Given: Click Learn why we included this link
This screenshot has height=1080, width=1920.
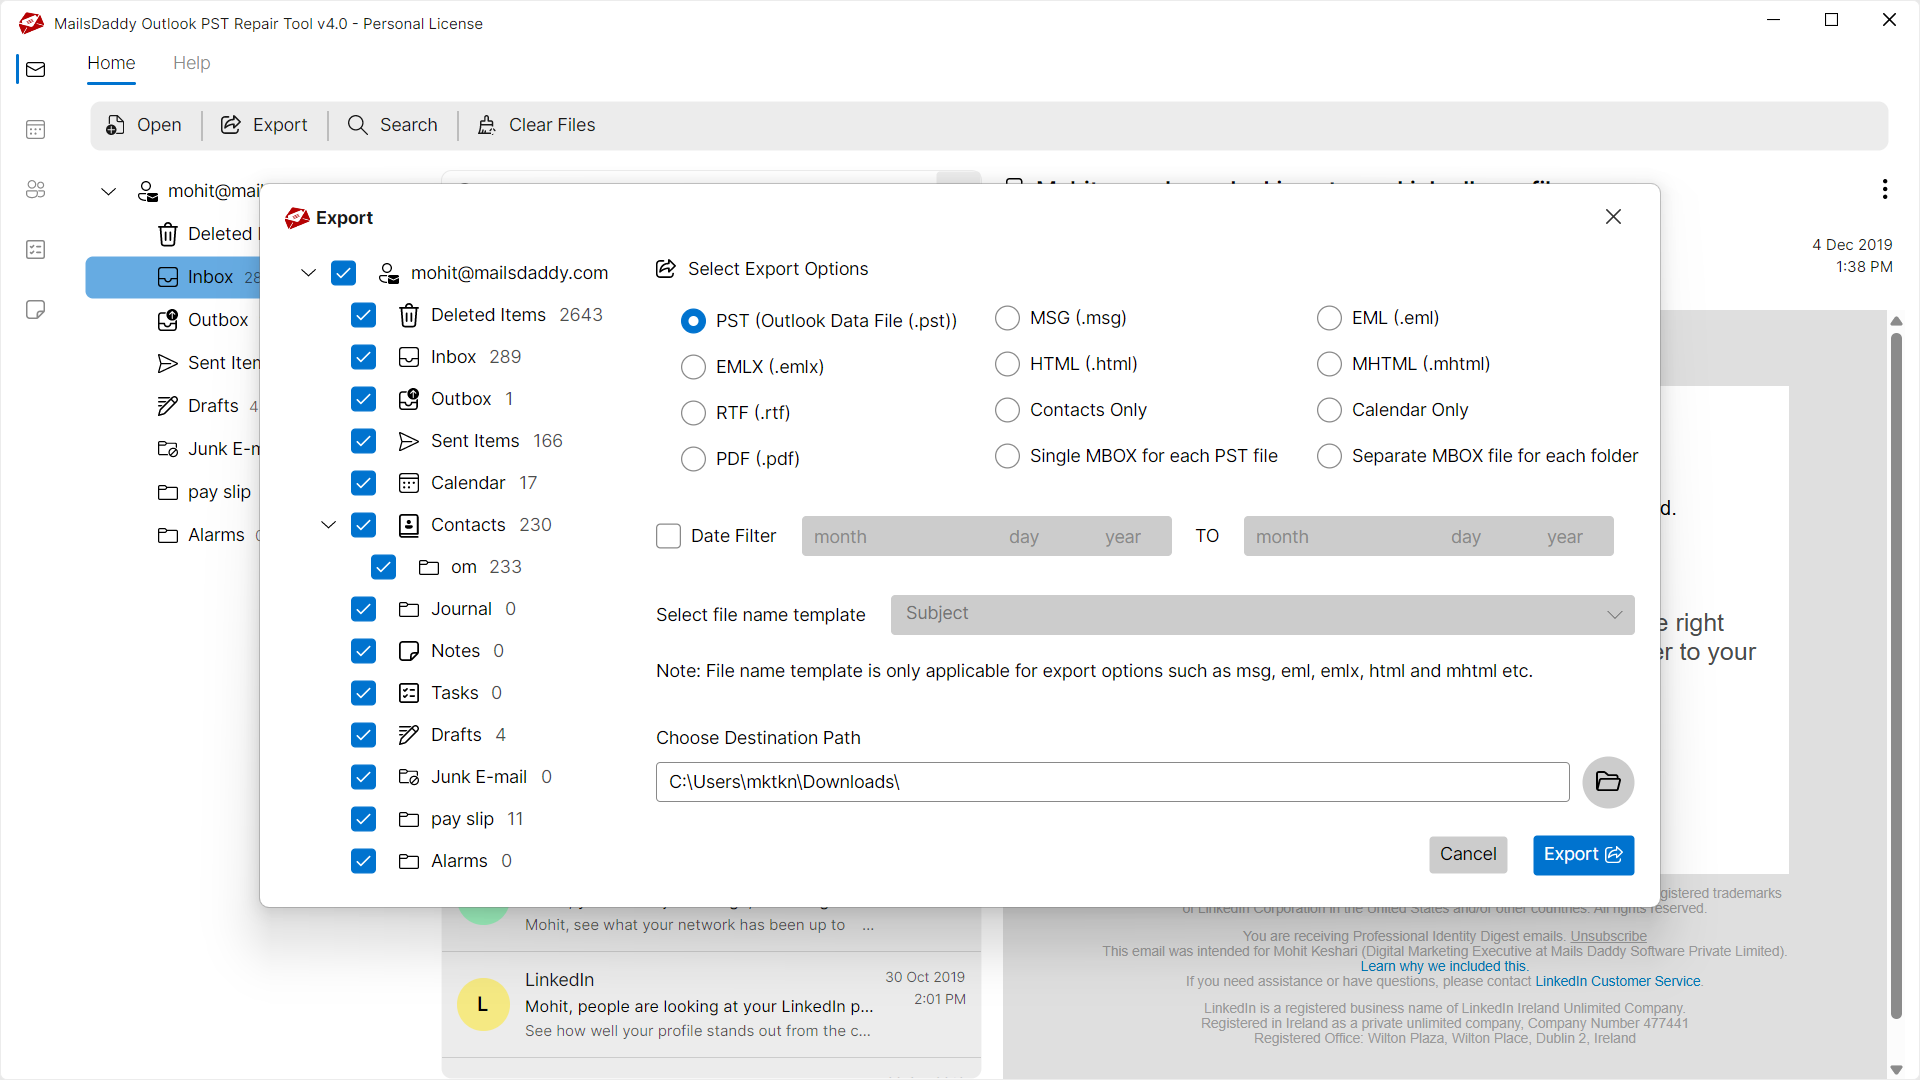Looking at the screenshot, I should click(x=1443, y=966).
